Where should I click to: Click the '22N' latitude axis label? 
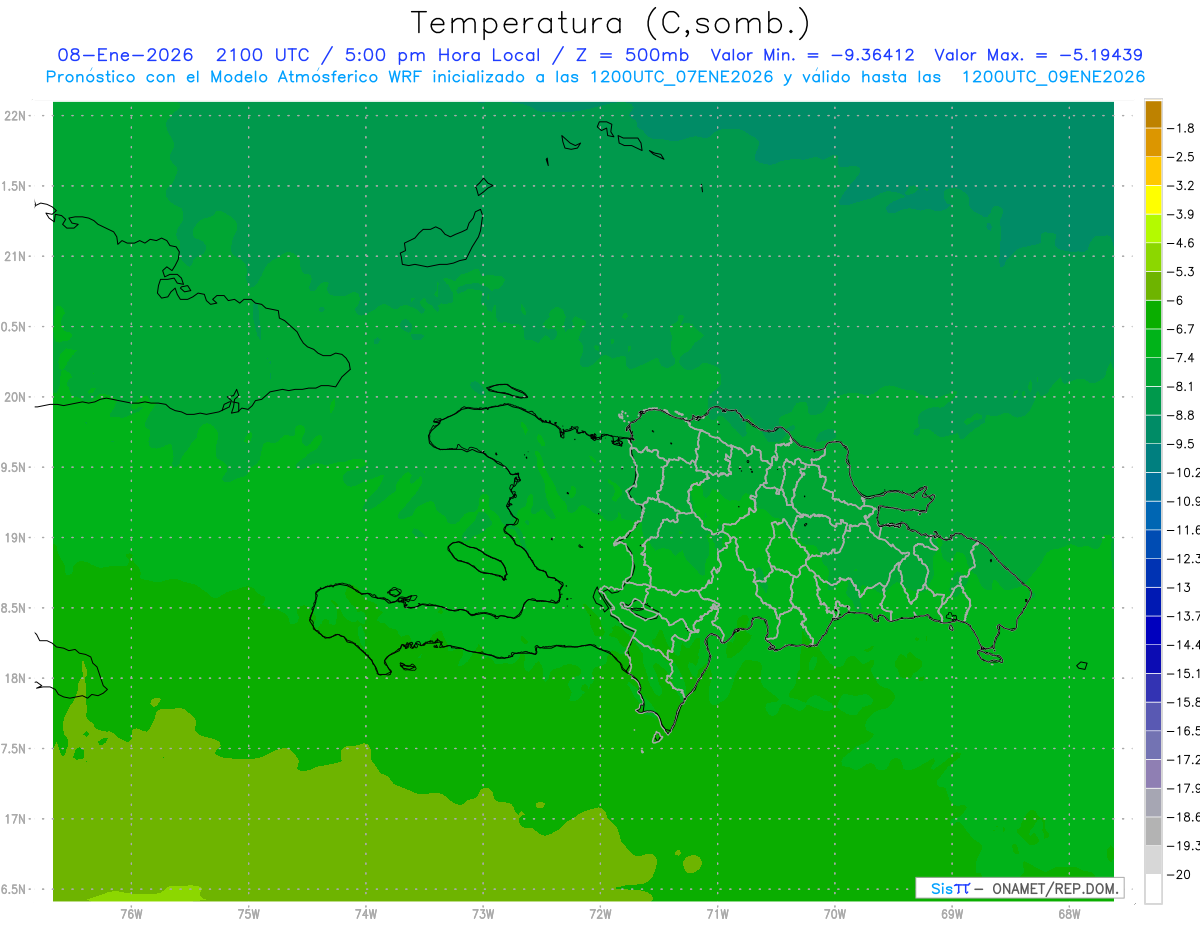pos(15,116)
